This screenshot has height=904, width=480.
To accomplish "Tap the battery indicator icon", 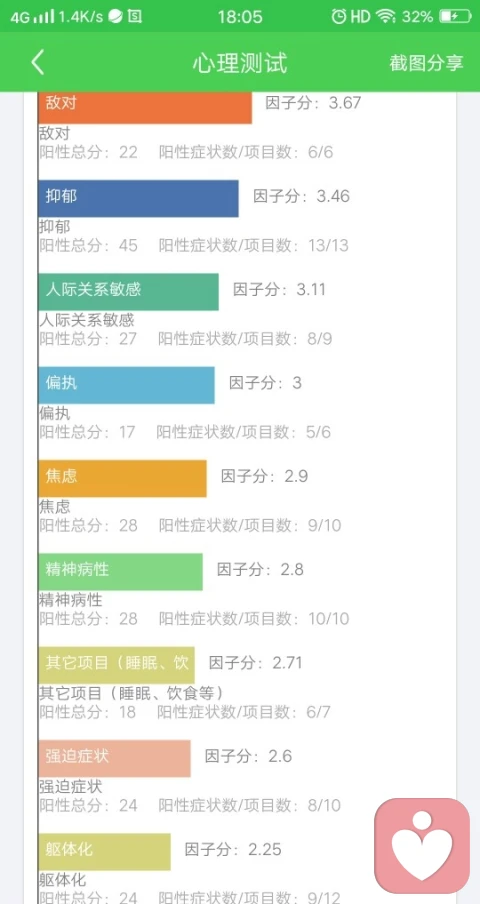I will (455, 16).
